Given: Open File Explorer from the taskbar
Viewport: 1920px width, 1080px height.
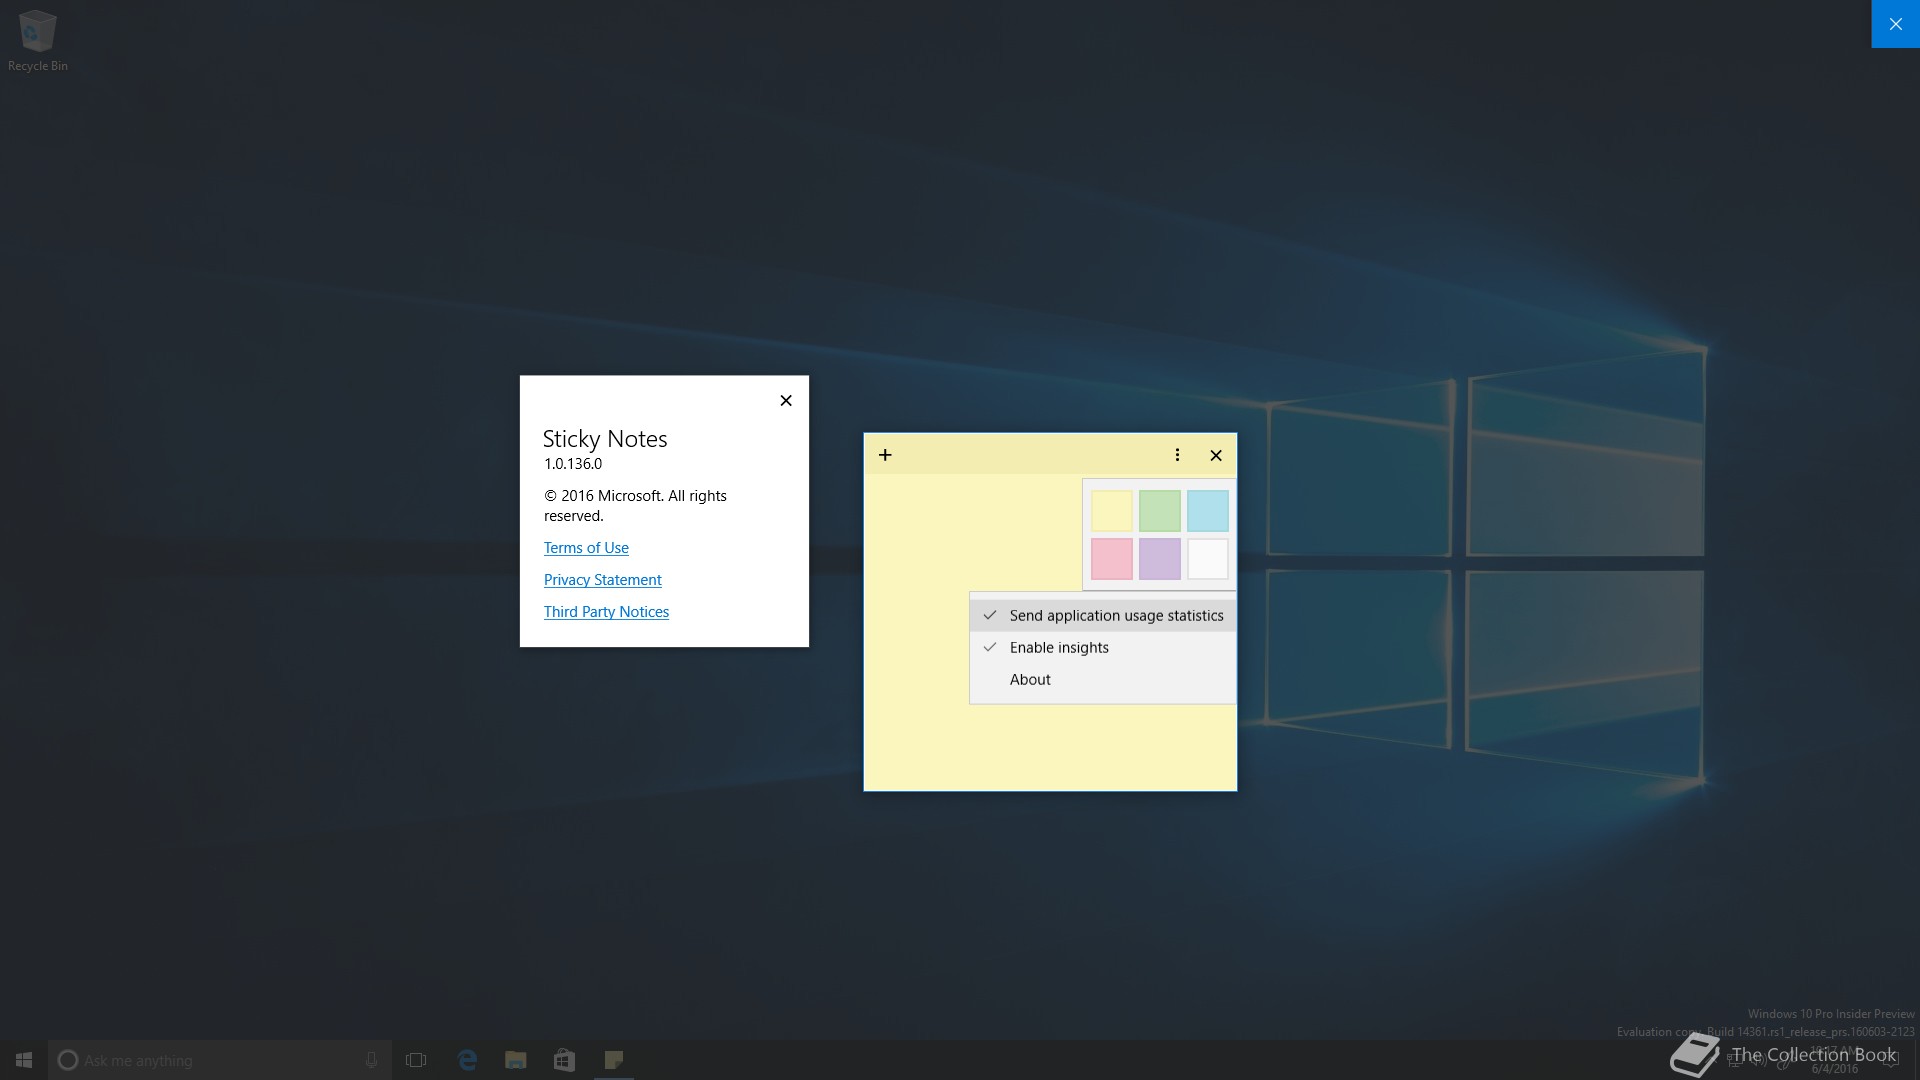Looking at the screenshot, I should point(516,1060).
